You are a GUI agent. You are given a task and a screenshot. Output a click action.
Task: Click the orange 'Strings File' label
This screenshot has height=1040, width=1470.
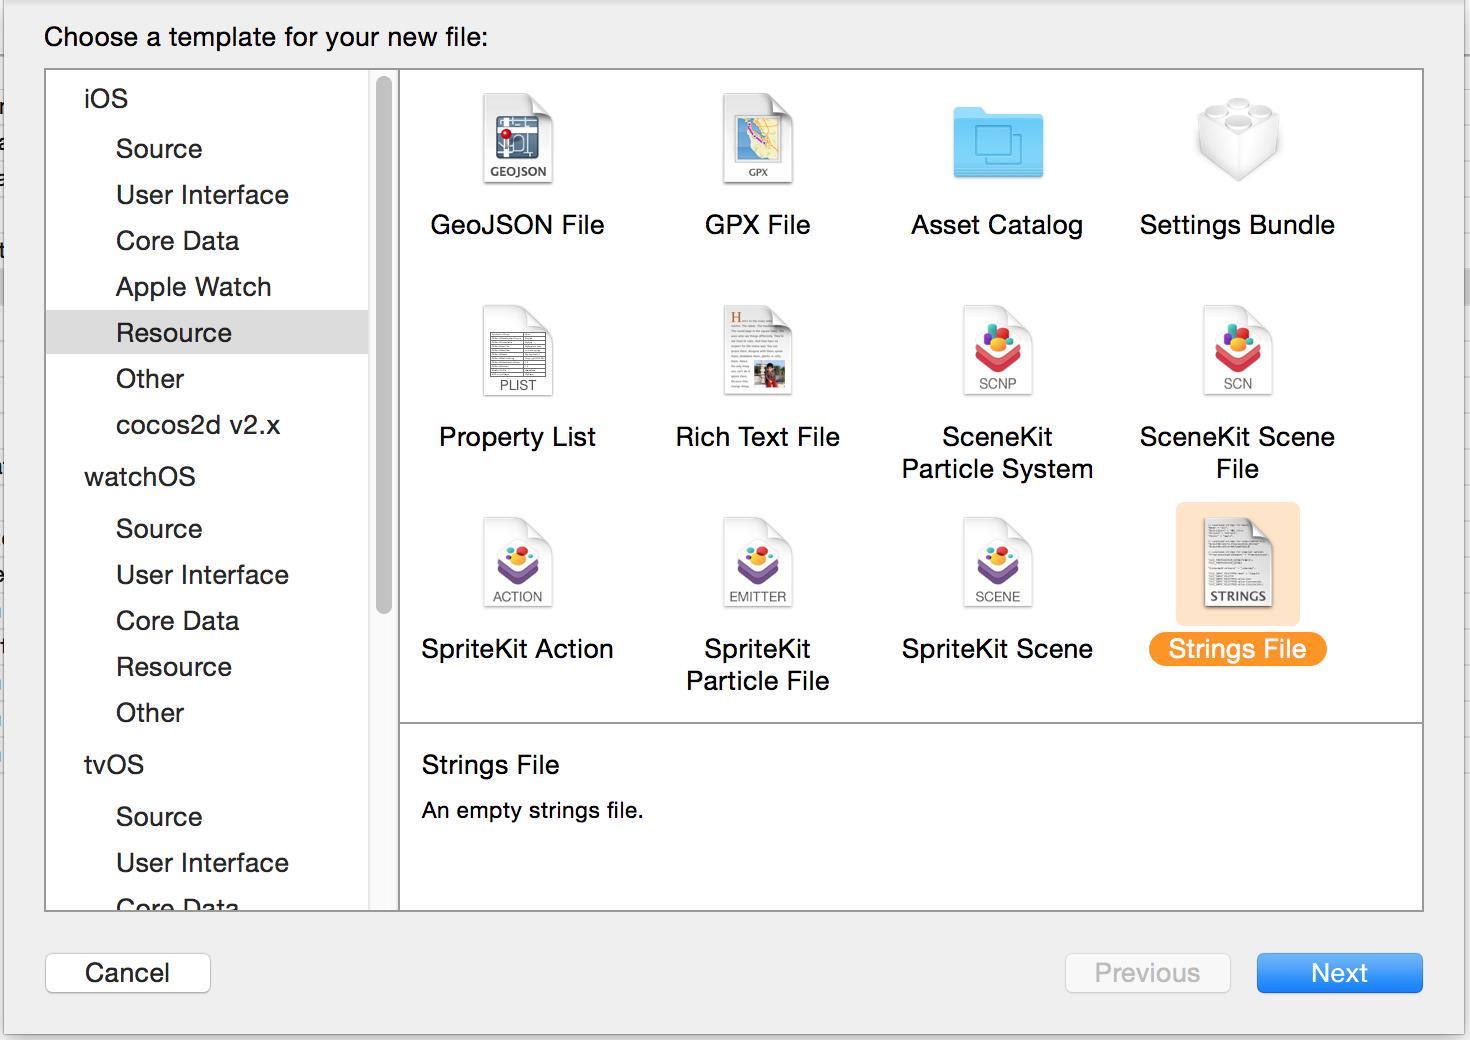pos(1237,649)
